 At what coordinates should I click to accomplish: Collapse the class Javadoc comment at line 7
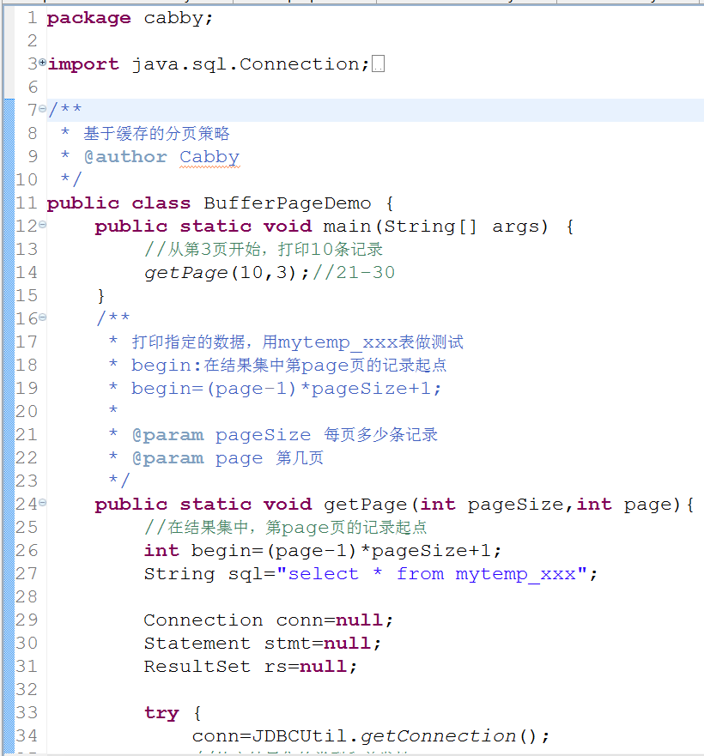(x=42, y=109)
